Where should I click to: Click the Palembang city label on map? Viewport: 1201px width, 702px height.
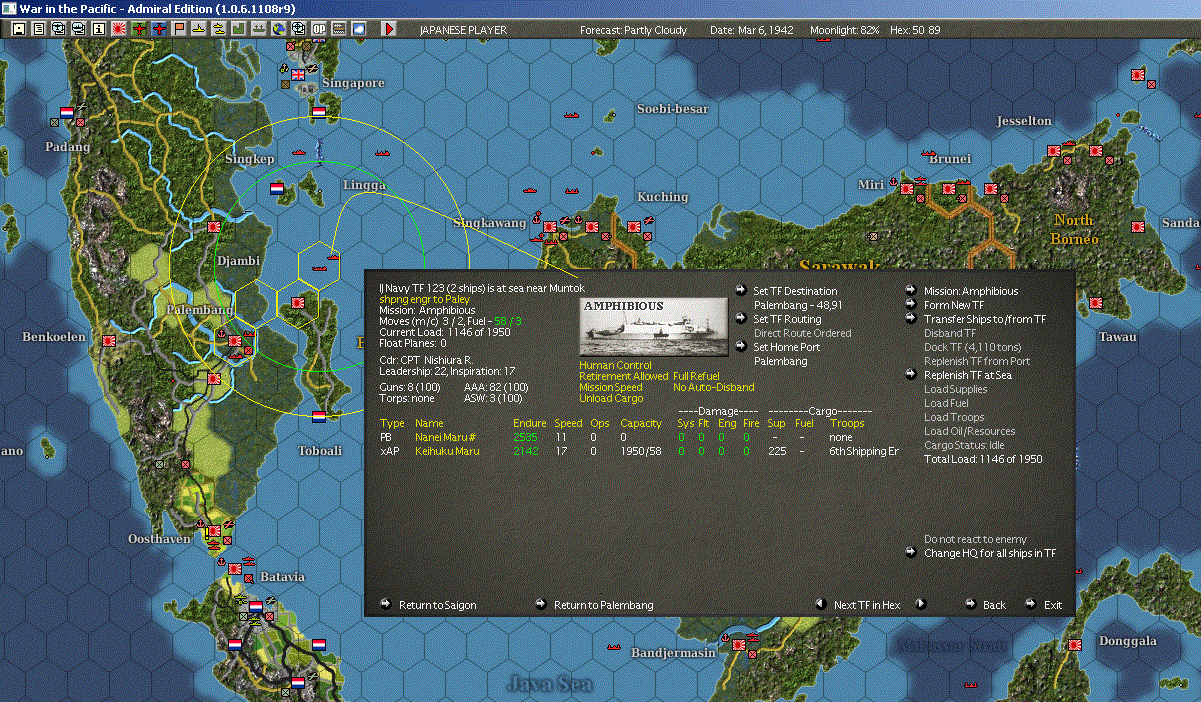click(198, 309)
